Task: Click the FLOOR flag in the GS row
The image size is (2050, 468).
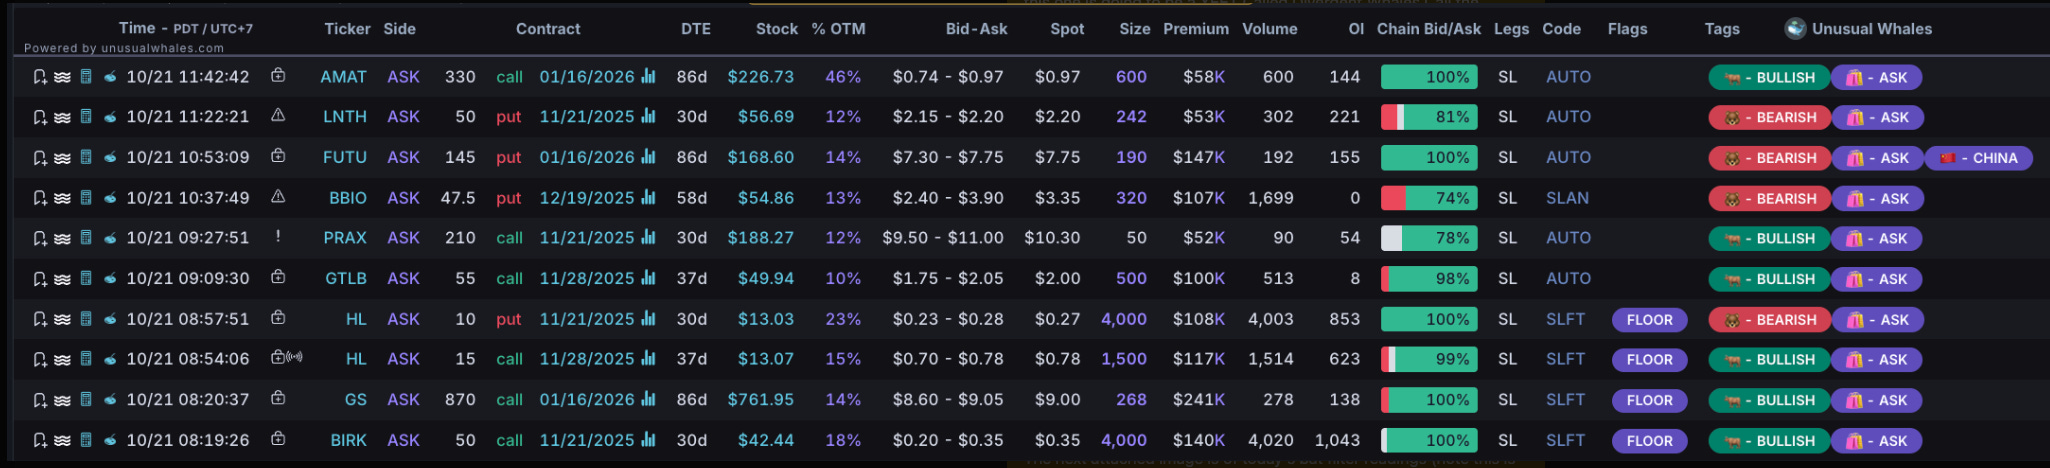Action: pyautogui.click(x=1649, y=400)
